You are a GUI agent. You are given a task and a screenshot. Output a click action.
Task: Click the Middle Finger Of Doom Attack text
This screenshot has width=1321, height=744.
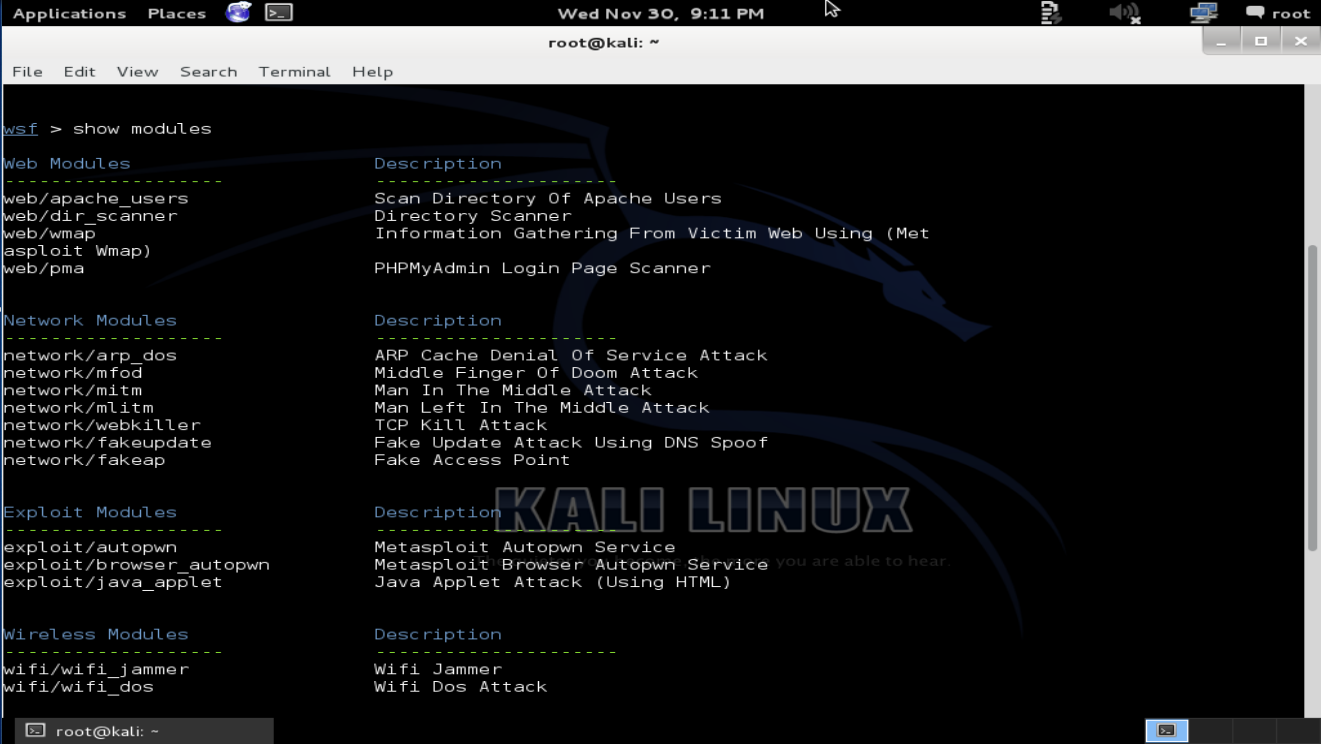pyautogui.click(x=536, y=373)
